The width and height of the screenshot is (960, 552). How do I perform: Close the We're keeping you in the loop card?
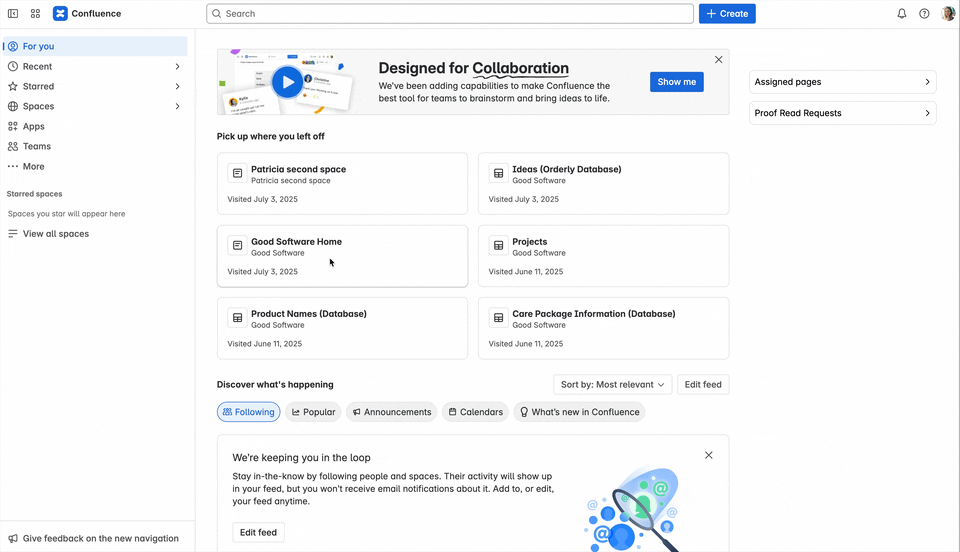pyautogui.click(x=708, y=455)
